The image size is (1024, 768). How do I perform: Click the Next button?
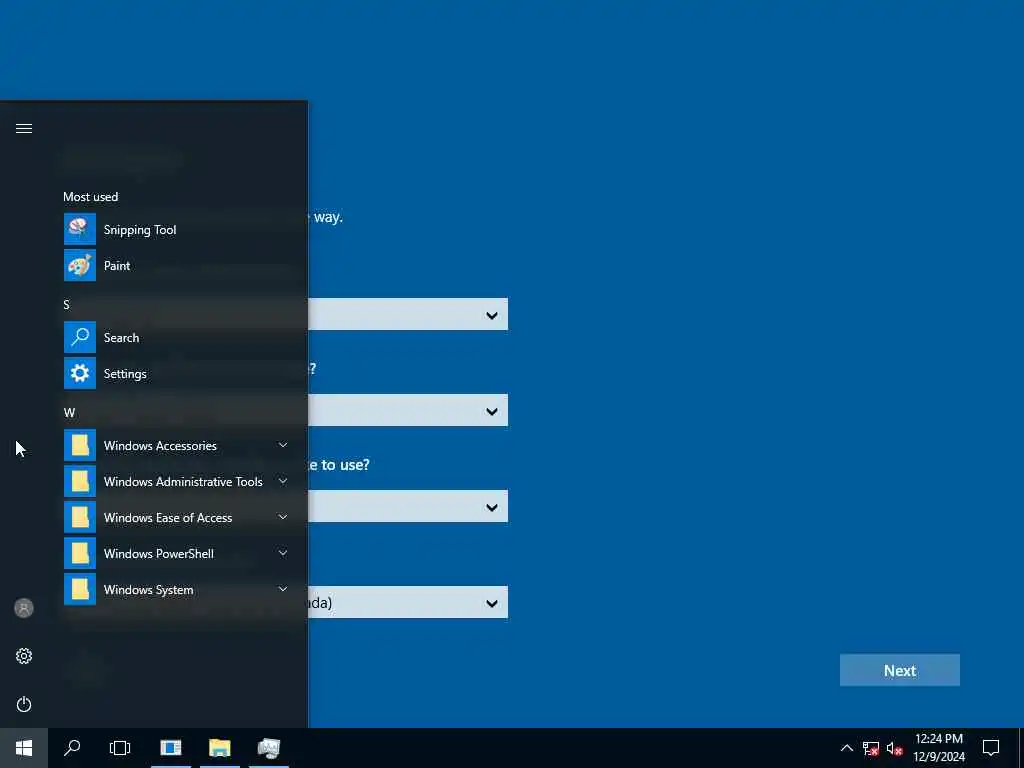pos(899,670)
